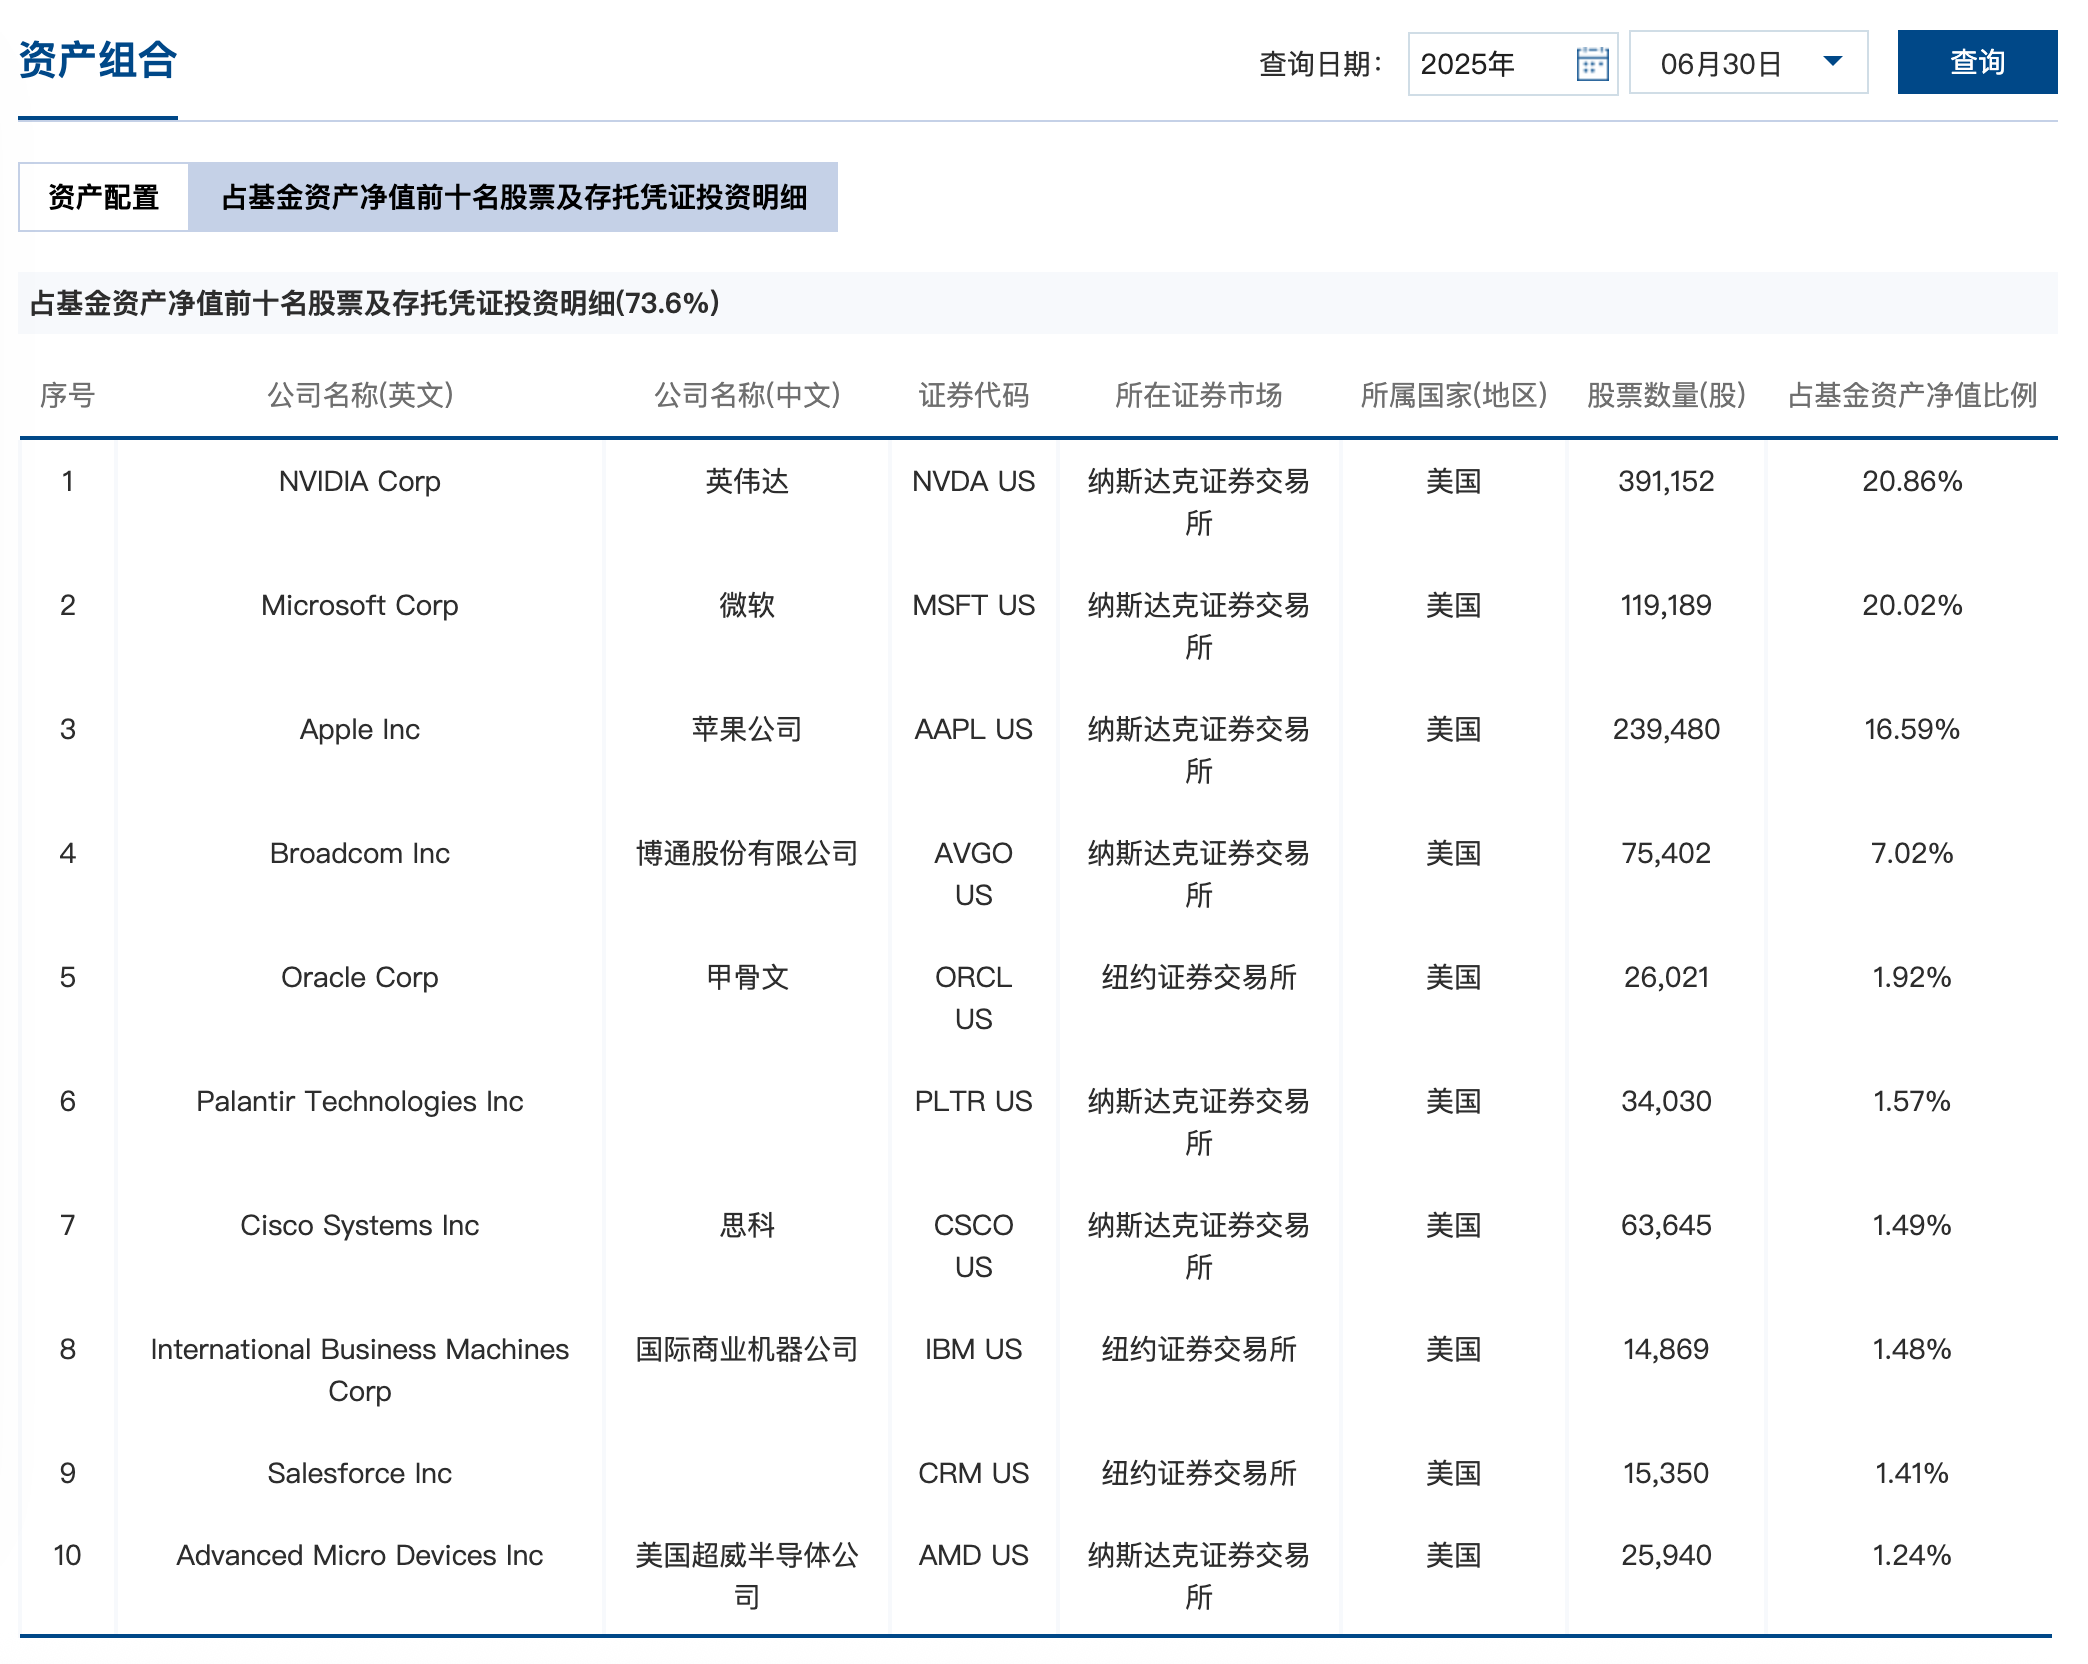Click the Palantir Technologies Inc entry
This screenshot has width=2088, height=1664.
point(359,1101)
